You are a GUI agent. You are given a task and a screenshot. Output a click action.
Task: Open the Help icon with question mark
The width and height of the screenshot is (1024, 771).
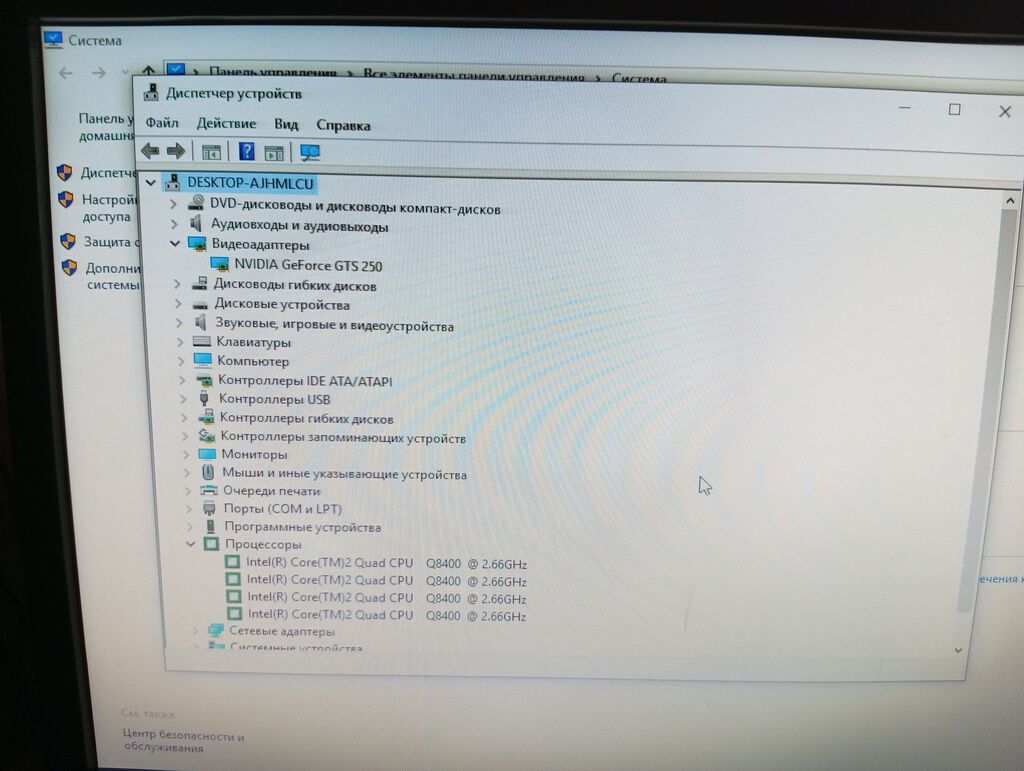tap(246, 151)
